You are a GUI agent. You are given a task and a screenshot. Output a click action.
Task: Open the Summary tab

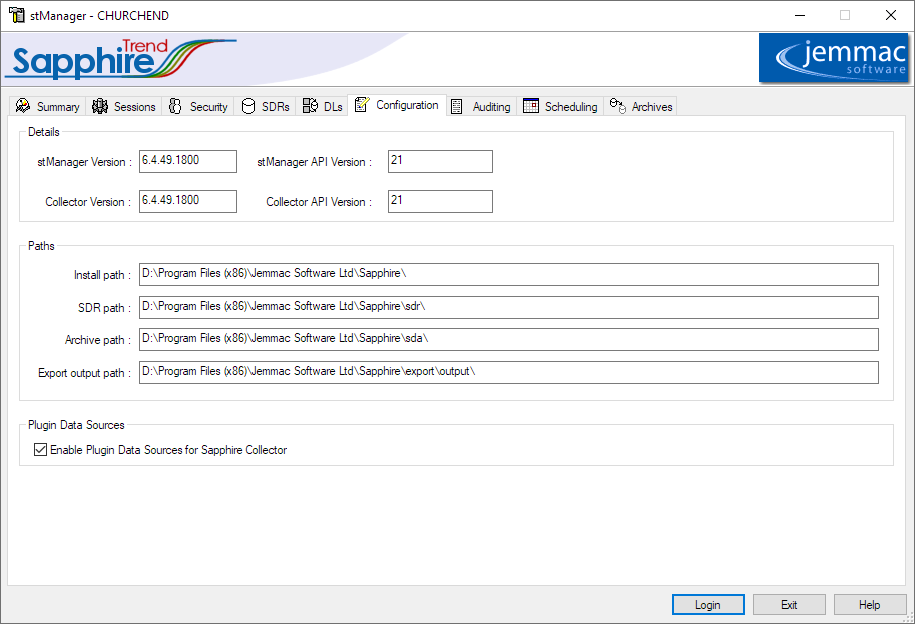click(x=48, y=106)
